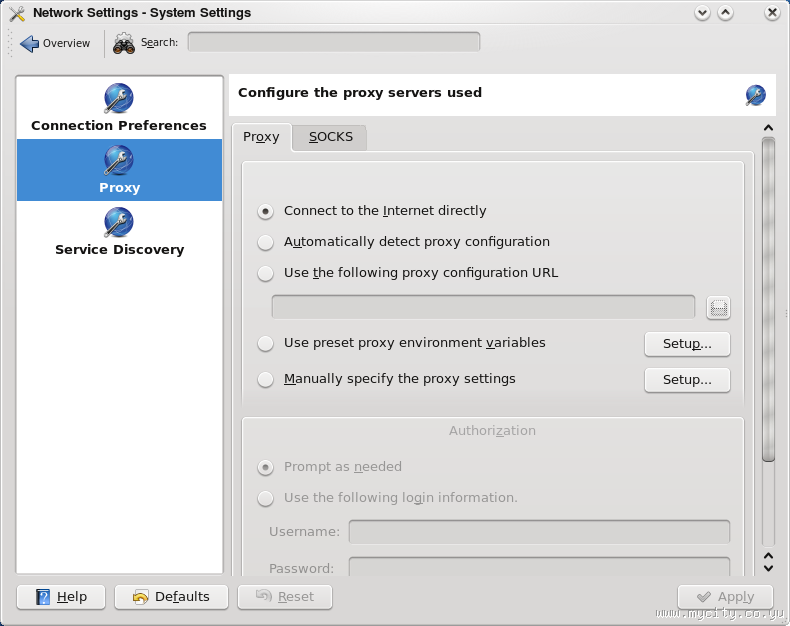This screenshot has width=790, height=626.
Task: Choose Manually specify the proxy settings
Action: pyautogui.click(x=265, y=380)
